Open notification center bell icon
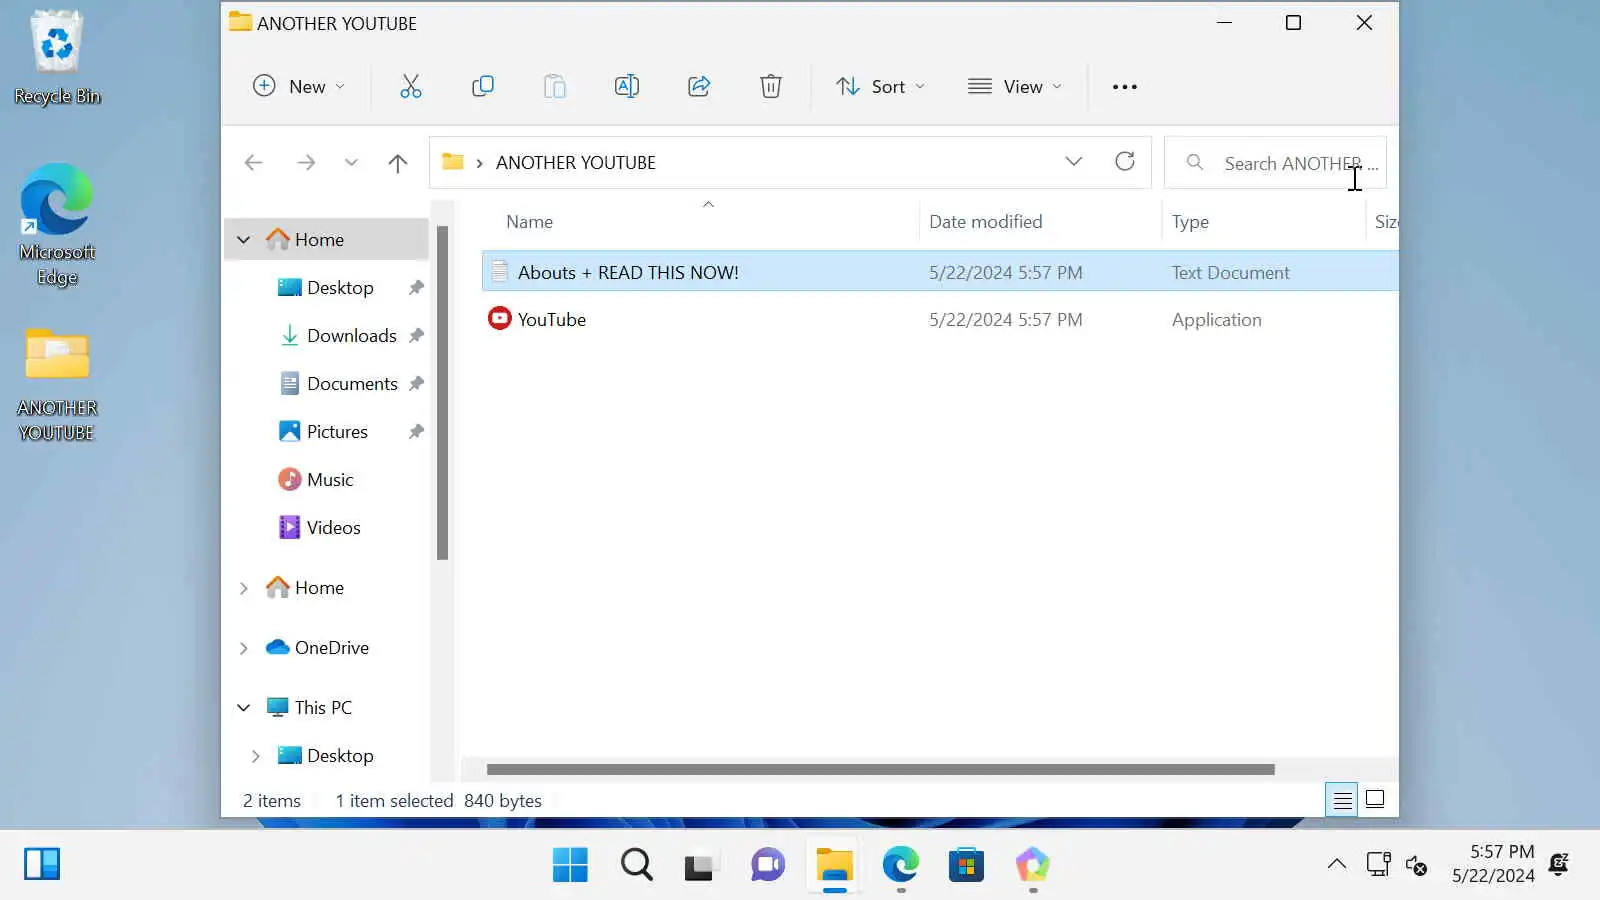 pos(1559,864)
